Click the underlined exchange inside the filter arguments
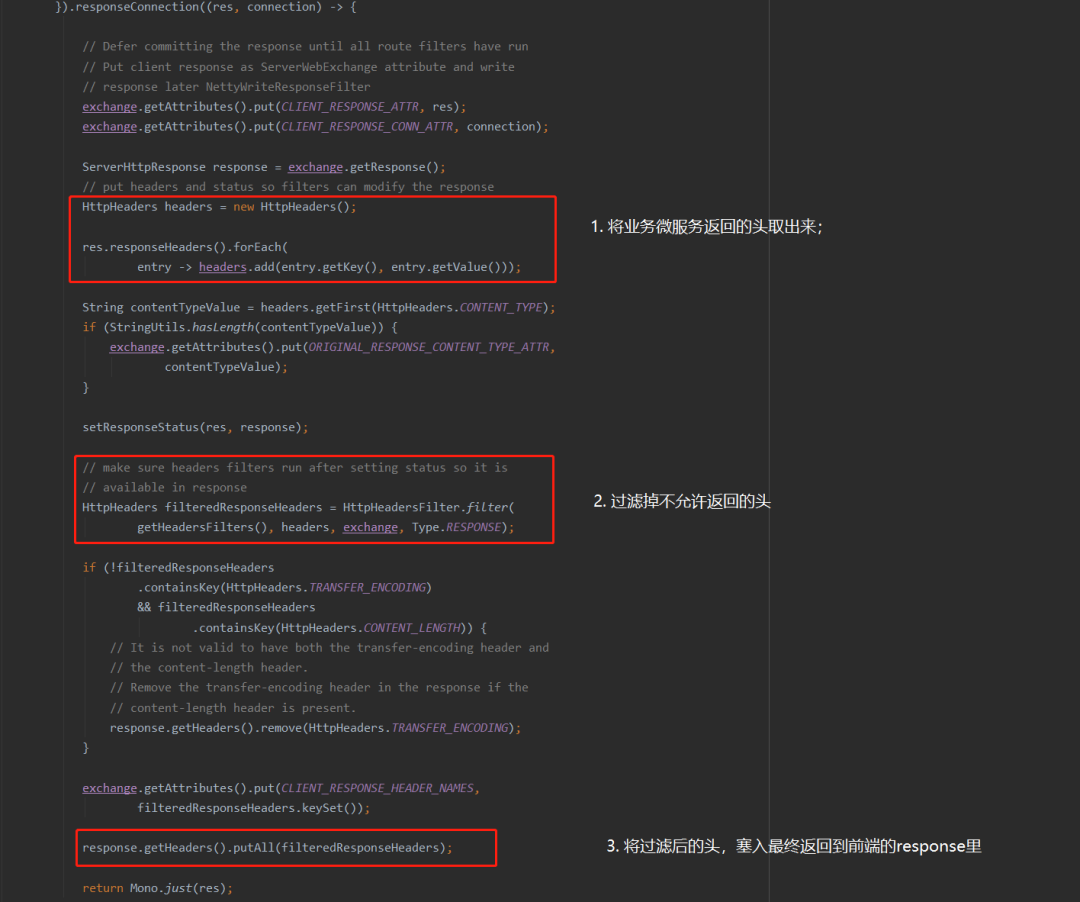The width and height of the screenshot is (1080, 902). (x=370, y=526)
